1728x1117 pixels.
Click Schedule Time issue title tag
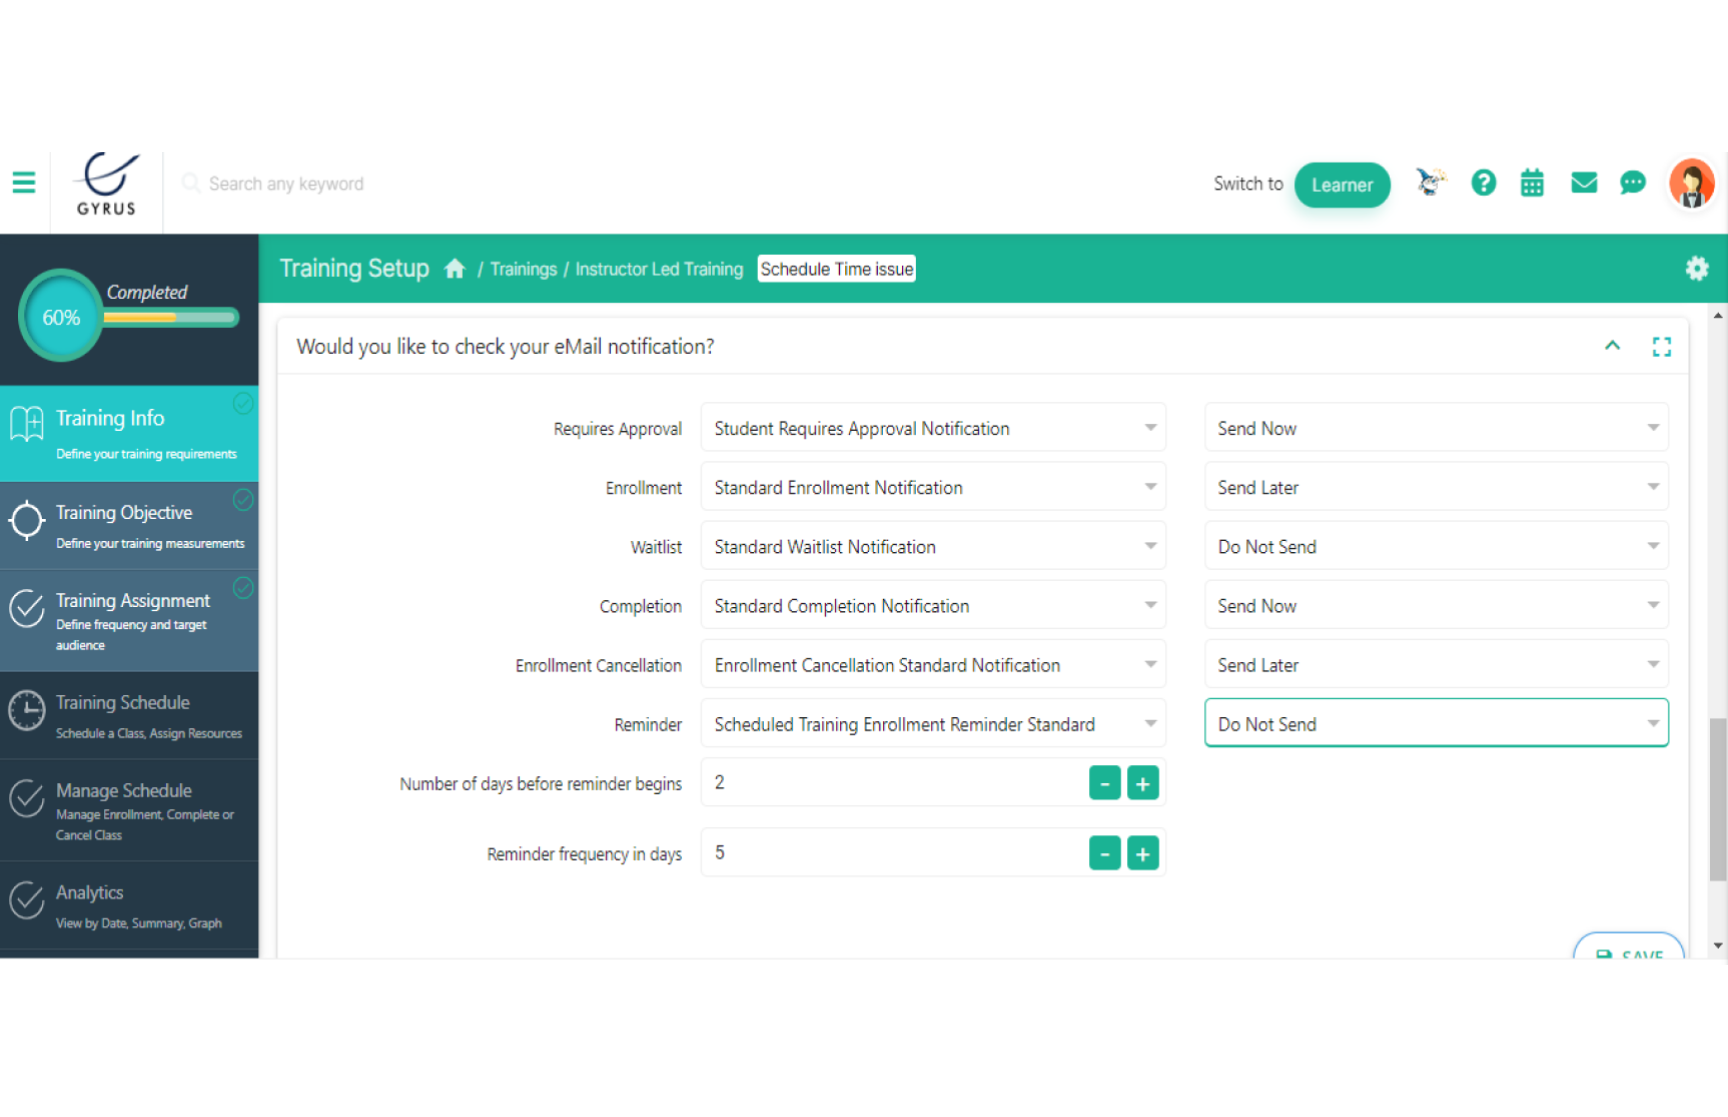pyautogui.click(x=836, y=269)
